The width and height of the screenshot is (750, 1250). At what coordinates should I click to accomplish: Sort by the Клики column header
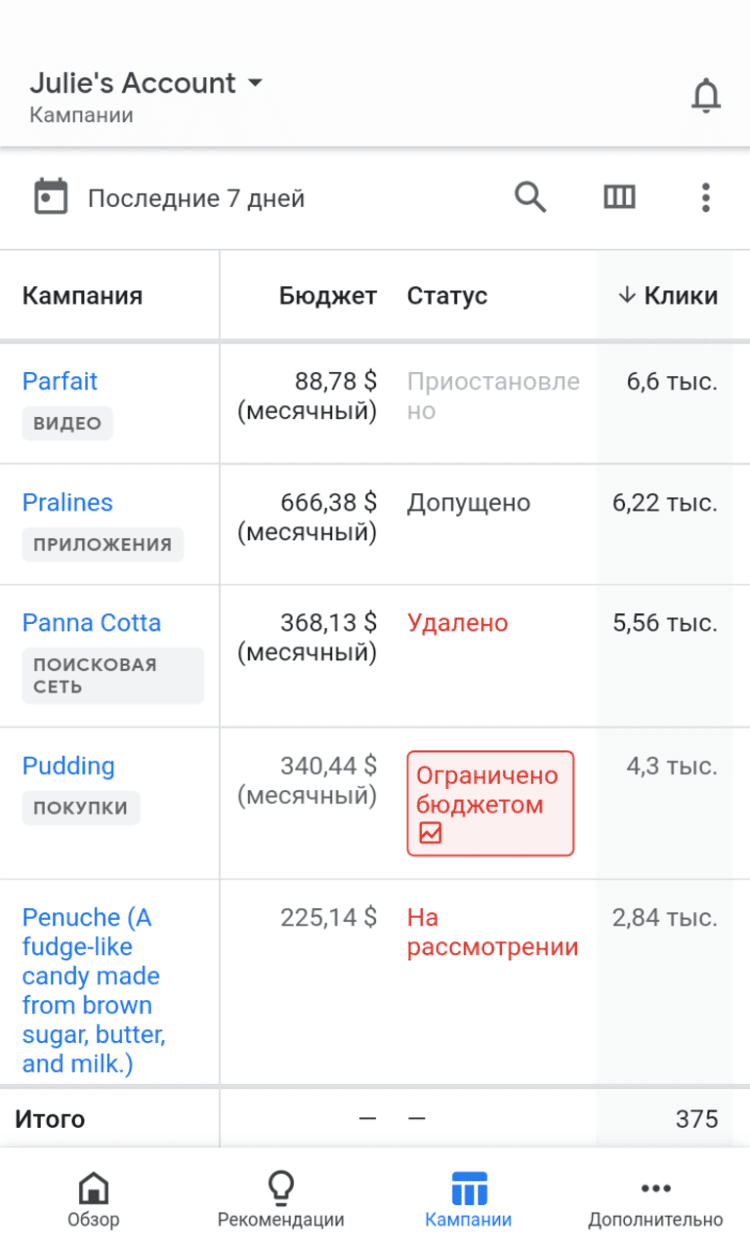(667, 295)
